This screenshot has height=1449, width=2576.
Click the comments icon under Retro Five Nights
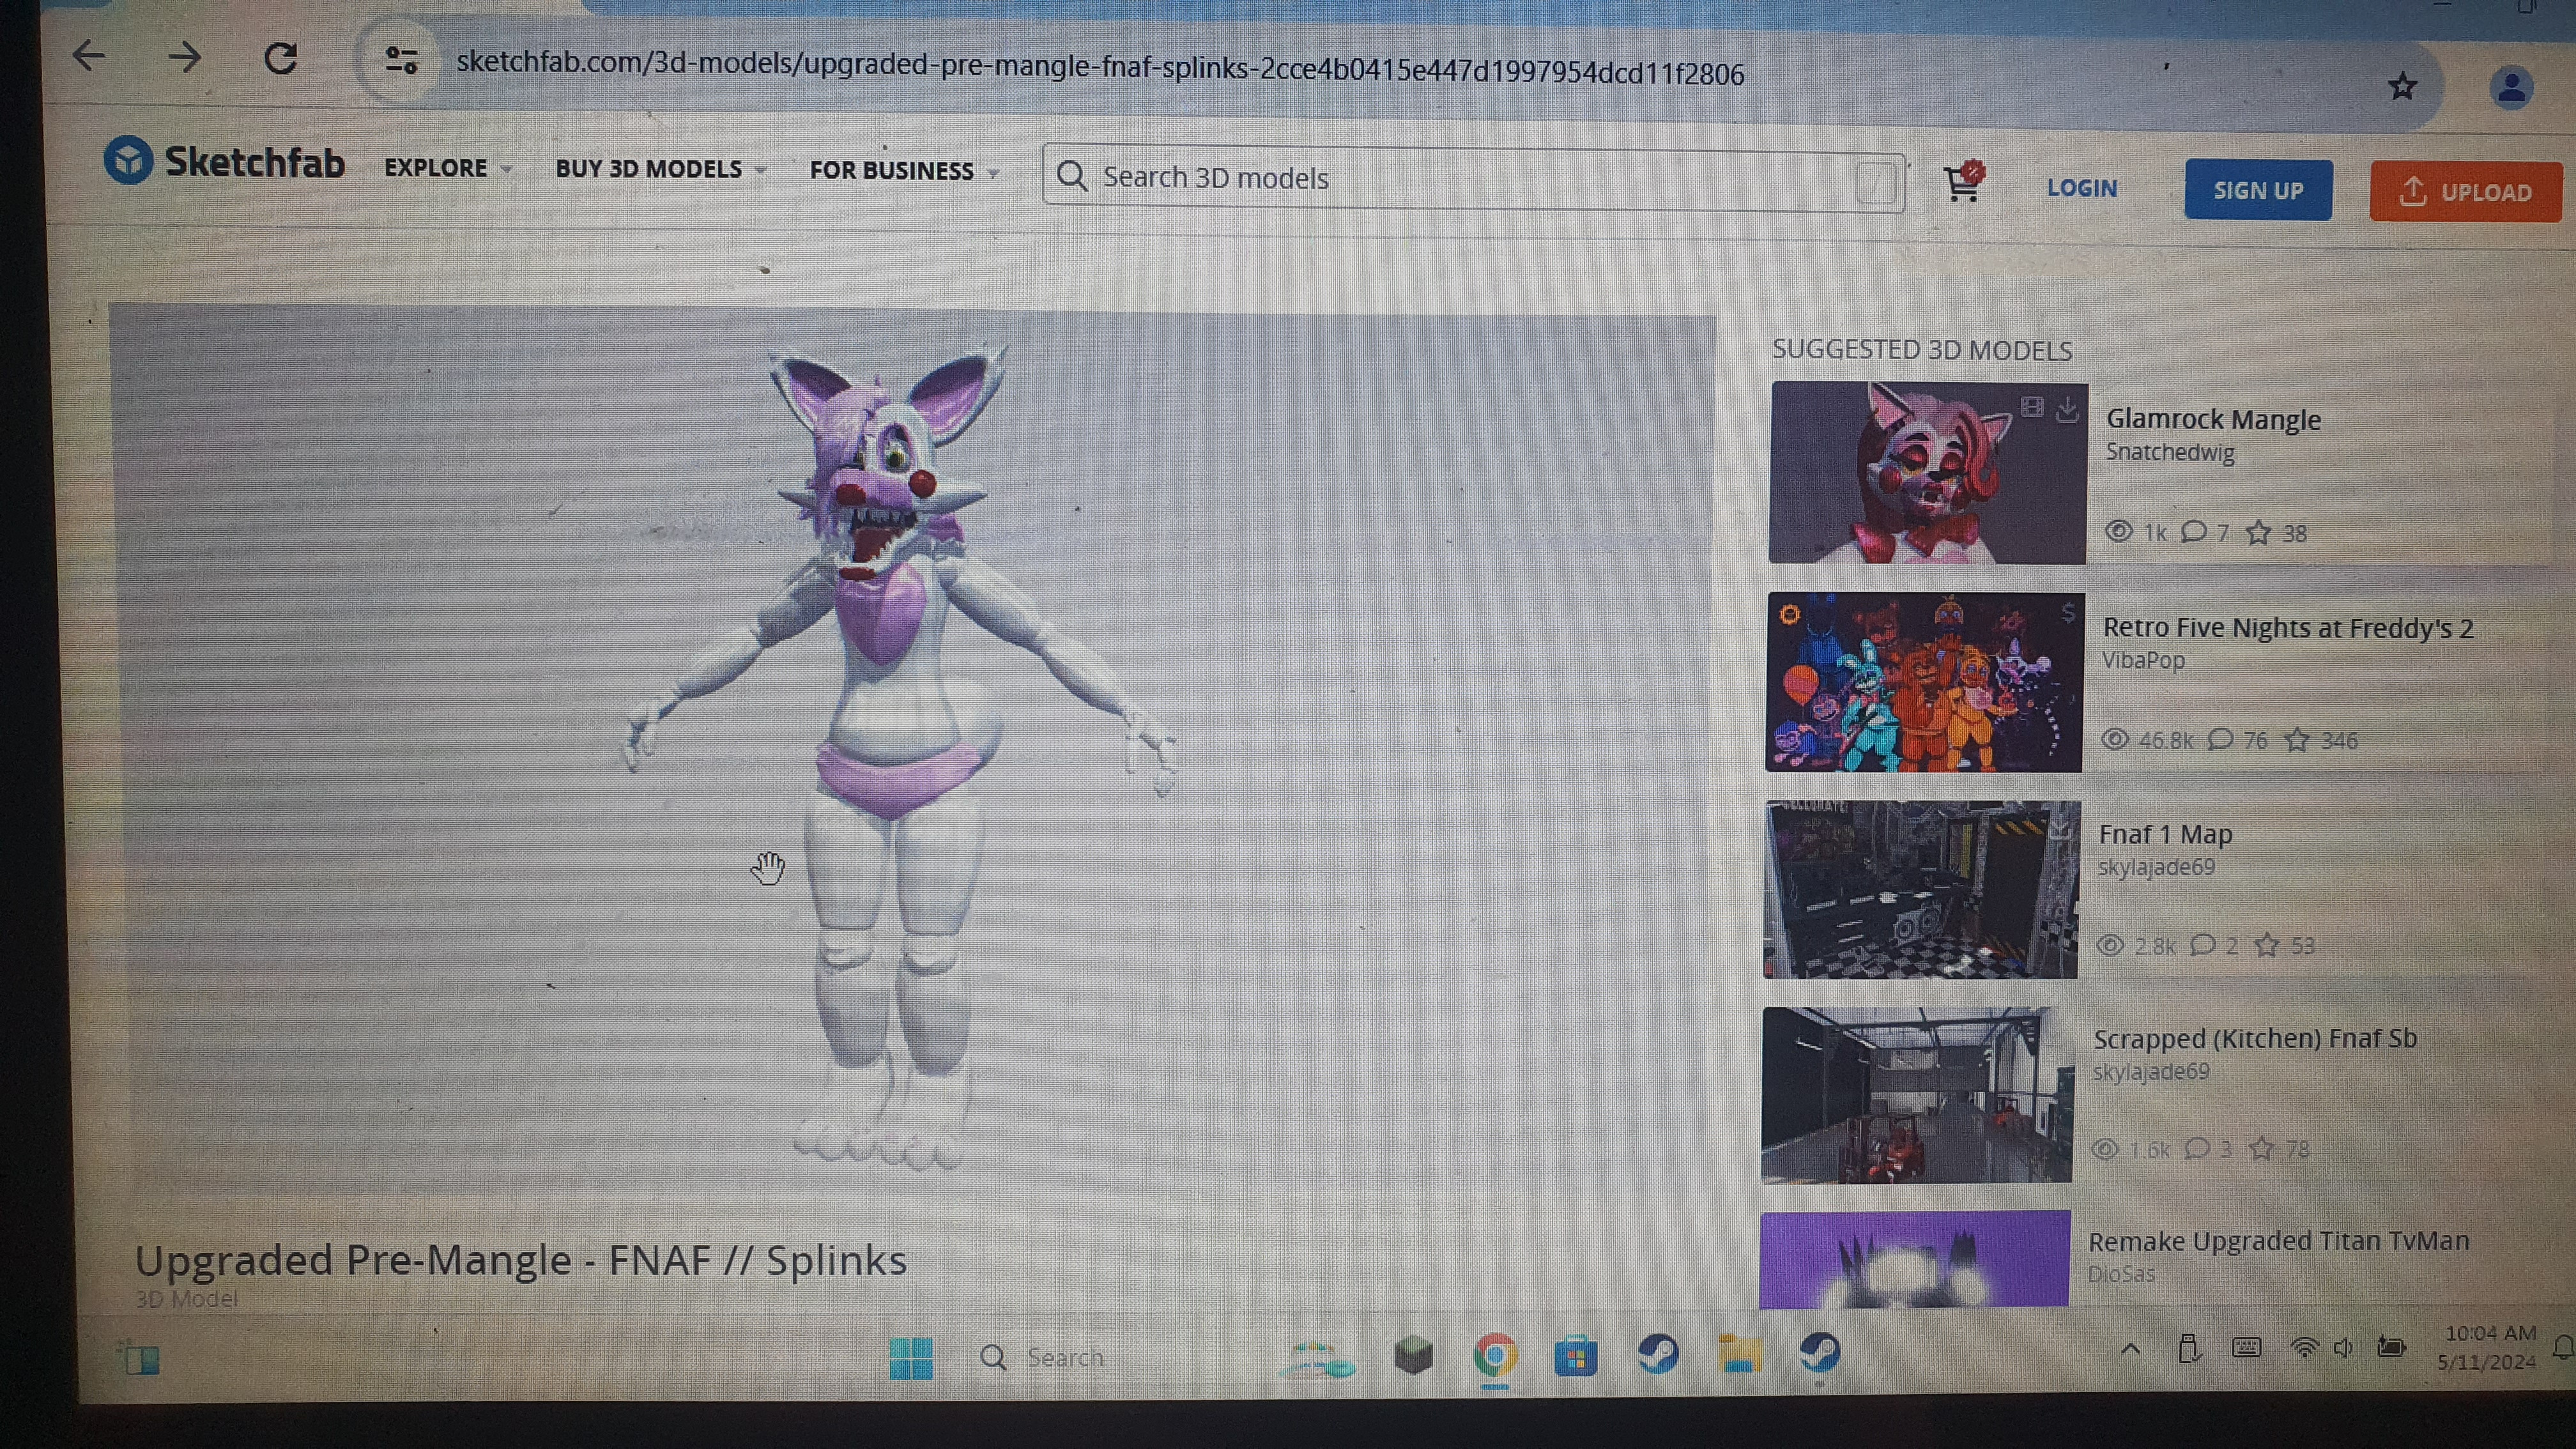[2220, 739]
